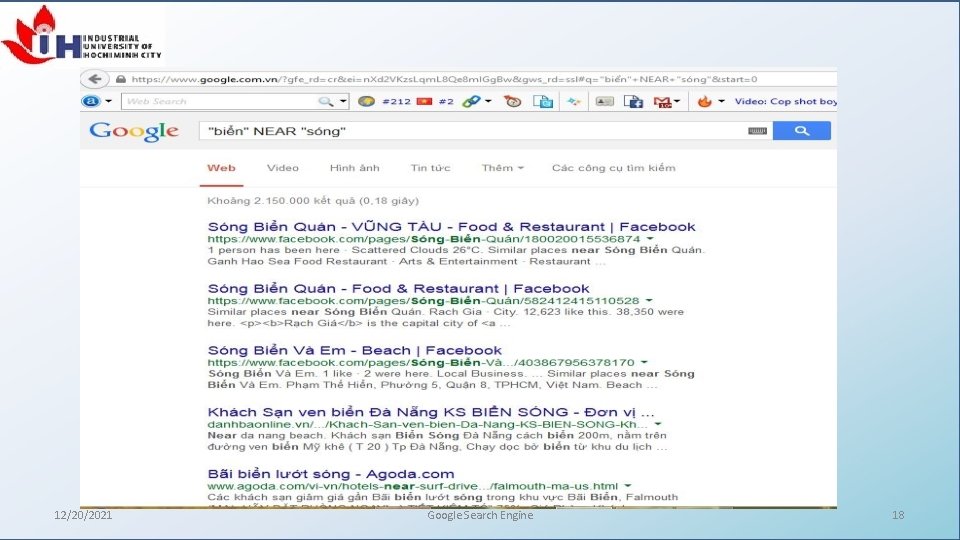Click the browser address bar URL
The height and width of the screenshot is (540, 960).
pos(444,79)
